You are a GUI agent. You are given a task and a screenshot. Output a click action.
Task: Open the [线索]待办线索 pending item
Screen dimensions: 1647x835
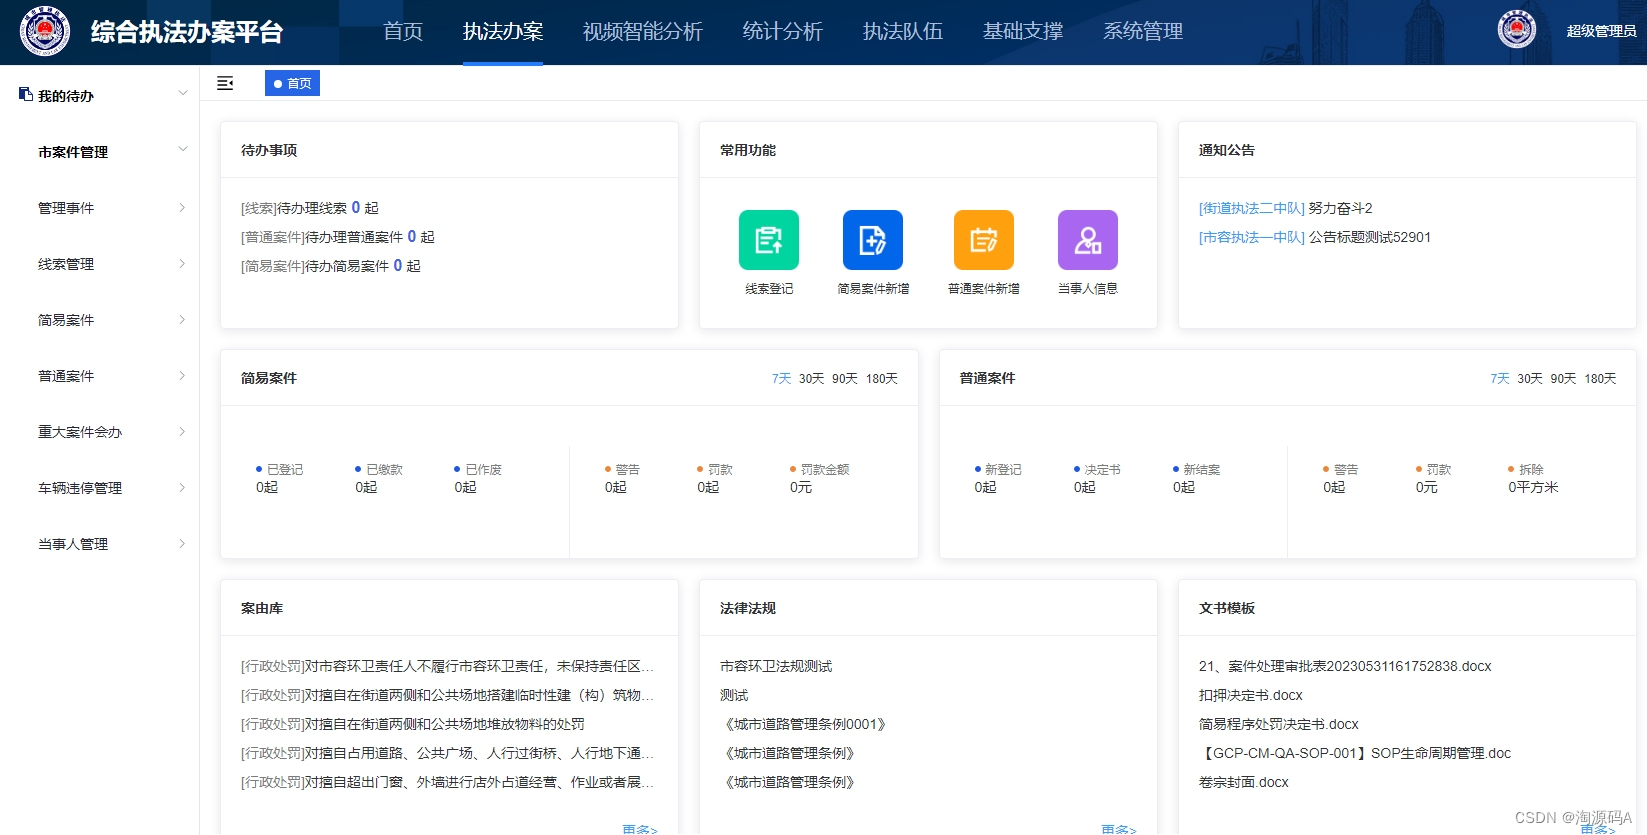(310, 208)
